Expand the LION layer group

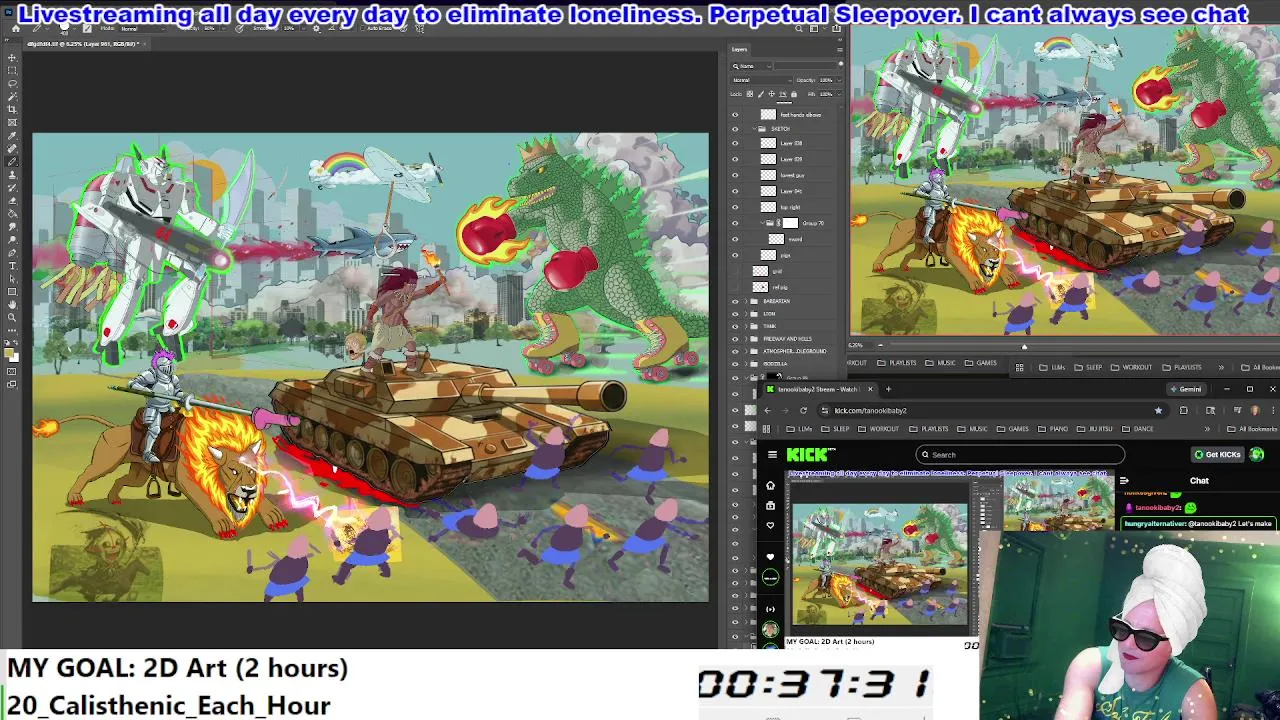[x=746, y=314]
